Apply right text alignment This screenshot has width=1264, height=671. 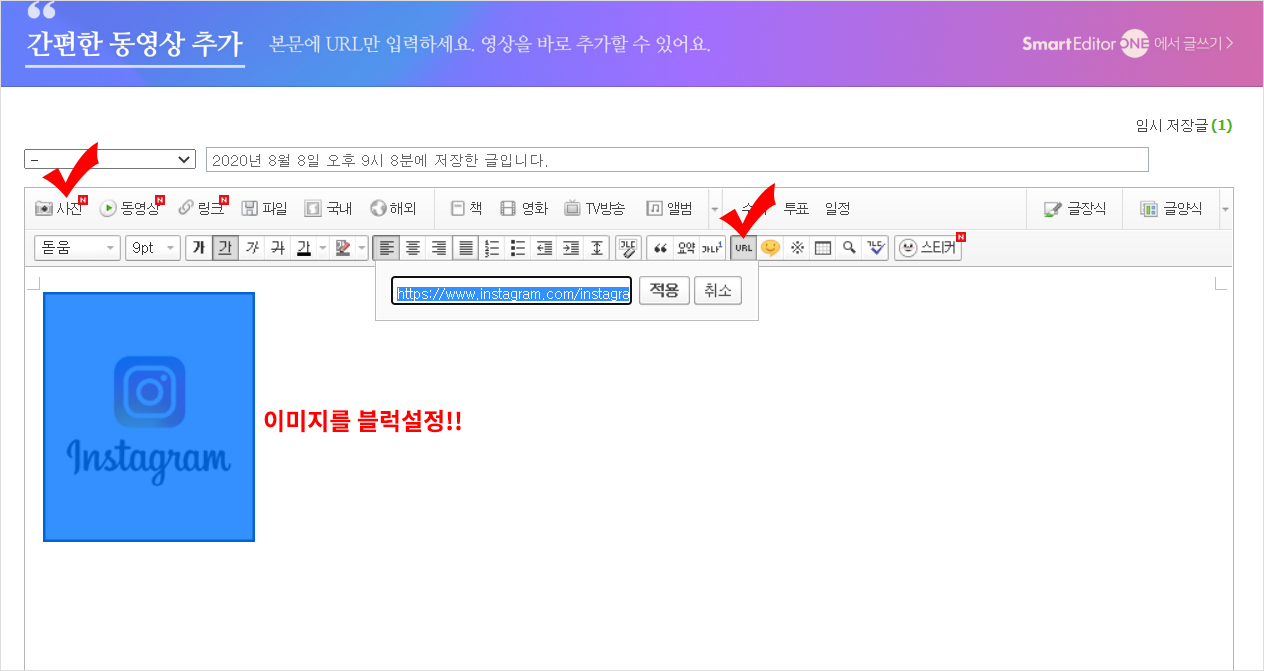[439, 248]
